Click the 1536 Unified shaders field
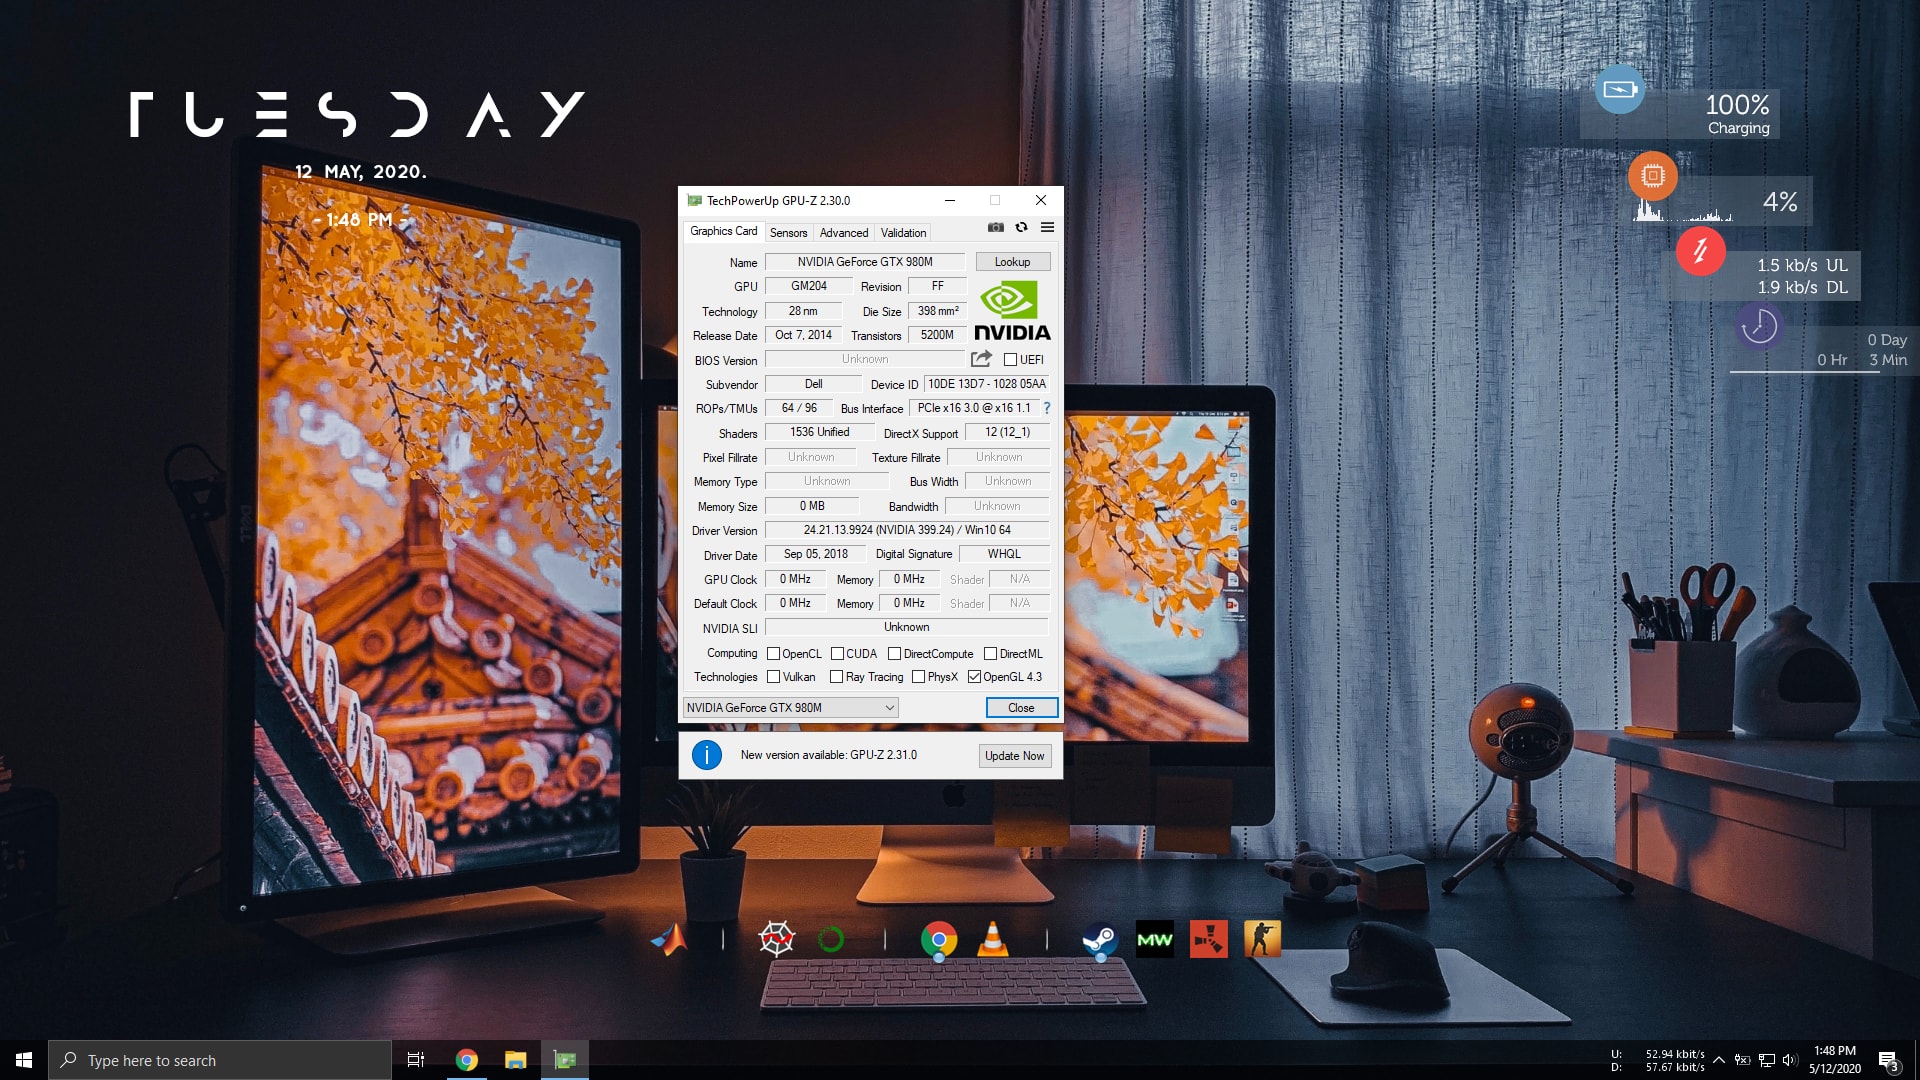This screenshot has width=1920, height=1080. point(819,432)
